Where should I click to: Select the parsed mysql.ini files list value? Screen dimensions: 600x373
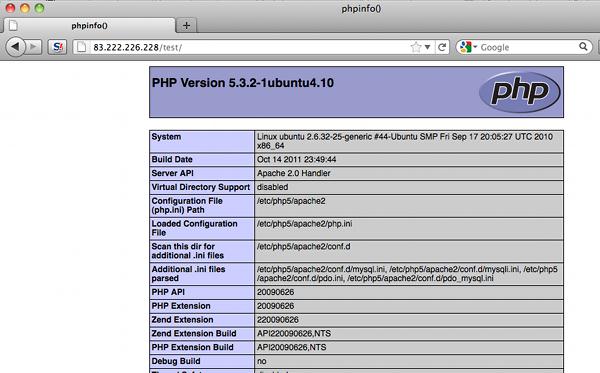coord(407,274)
